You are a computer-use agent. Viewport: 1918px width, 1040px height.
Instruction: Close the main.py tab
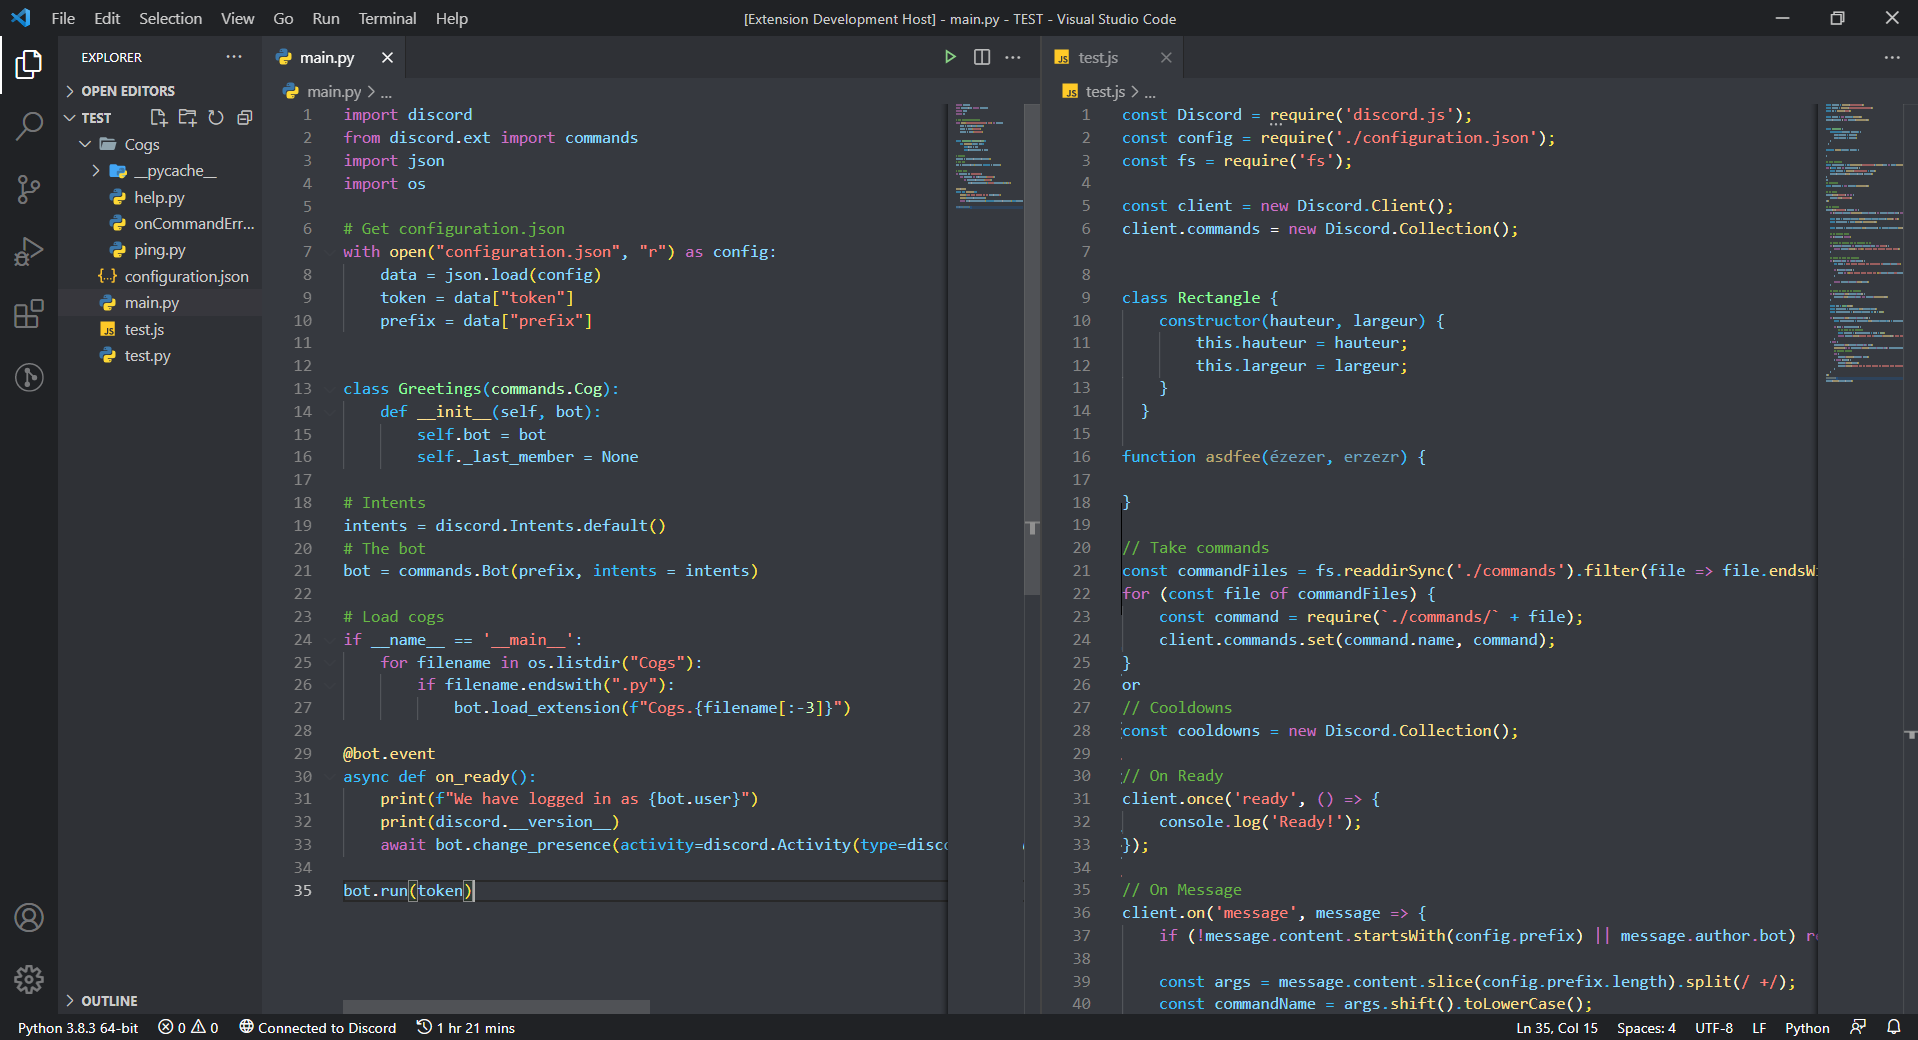pos(387,58)
